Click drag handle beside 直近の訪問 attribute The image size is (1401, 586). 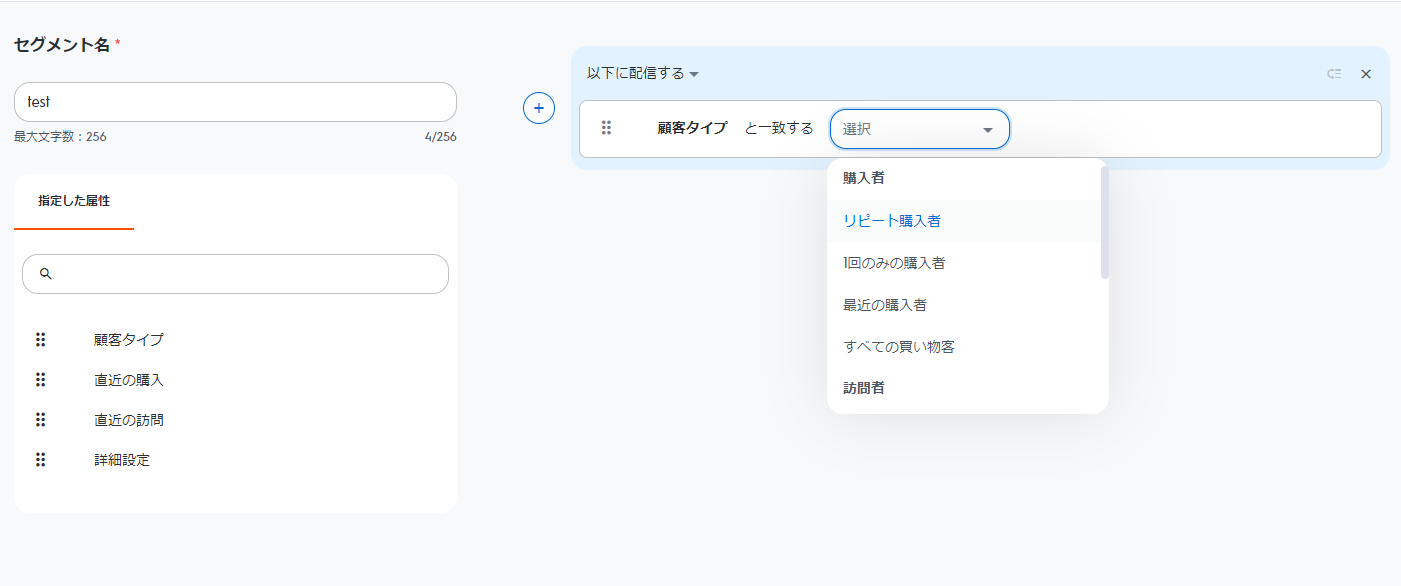(x=41, y=420)
